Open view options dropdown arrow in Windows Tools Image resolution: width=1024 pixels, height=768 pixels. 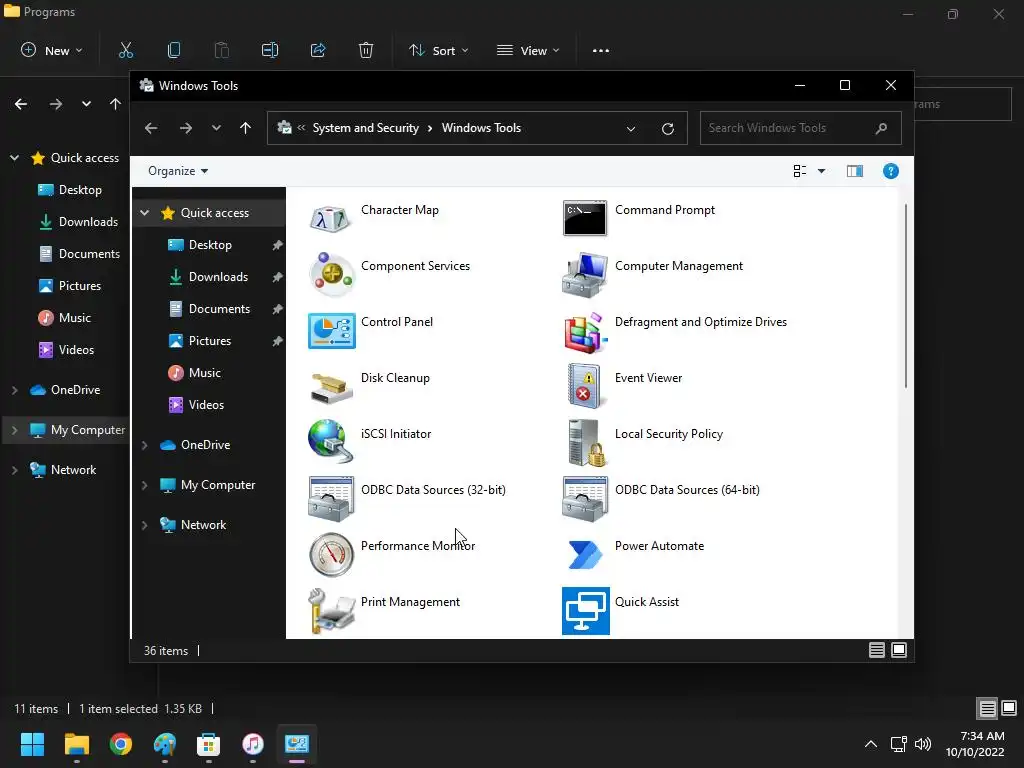(x=822, y=171)
